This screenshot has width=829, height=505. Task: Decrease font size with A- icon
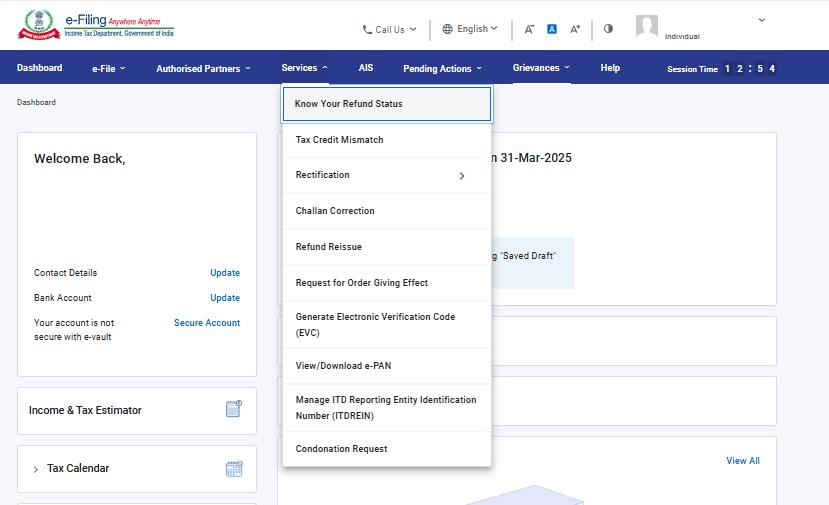tap(529, 29)
